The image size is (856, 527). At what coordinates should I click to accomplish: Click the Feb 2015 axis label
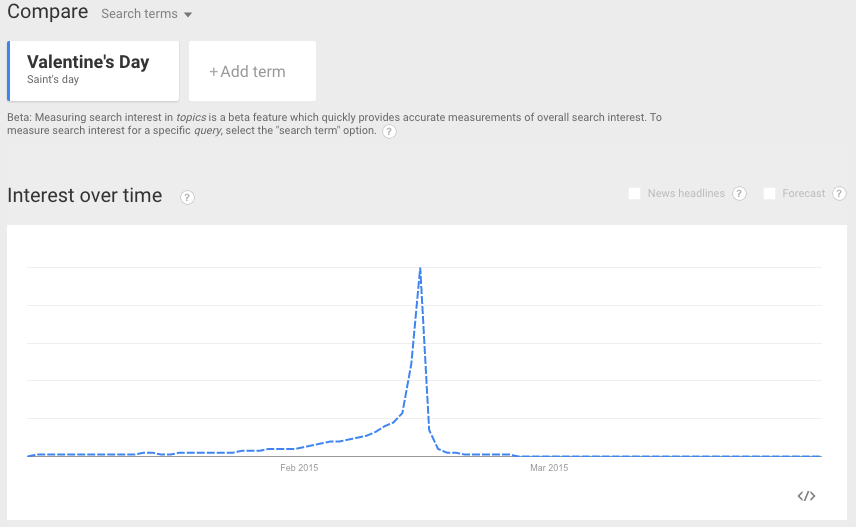tap(299, 468)
